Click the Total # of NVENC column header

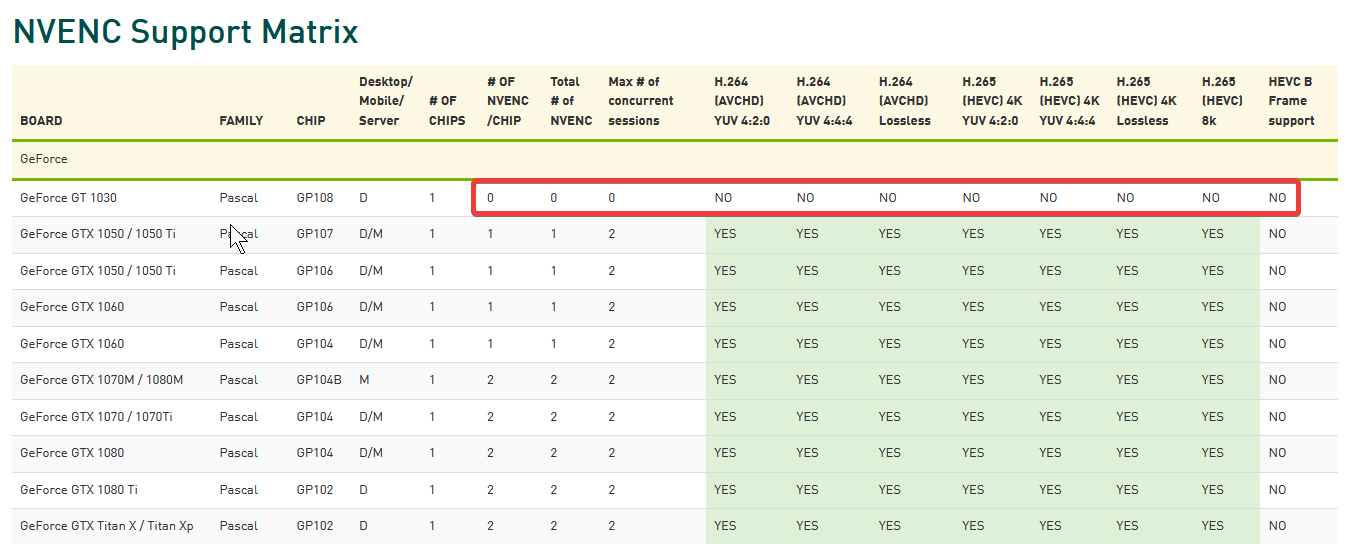pos(570,101)
